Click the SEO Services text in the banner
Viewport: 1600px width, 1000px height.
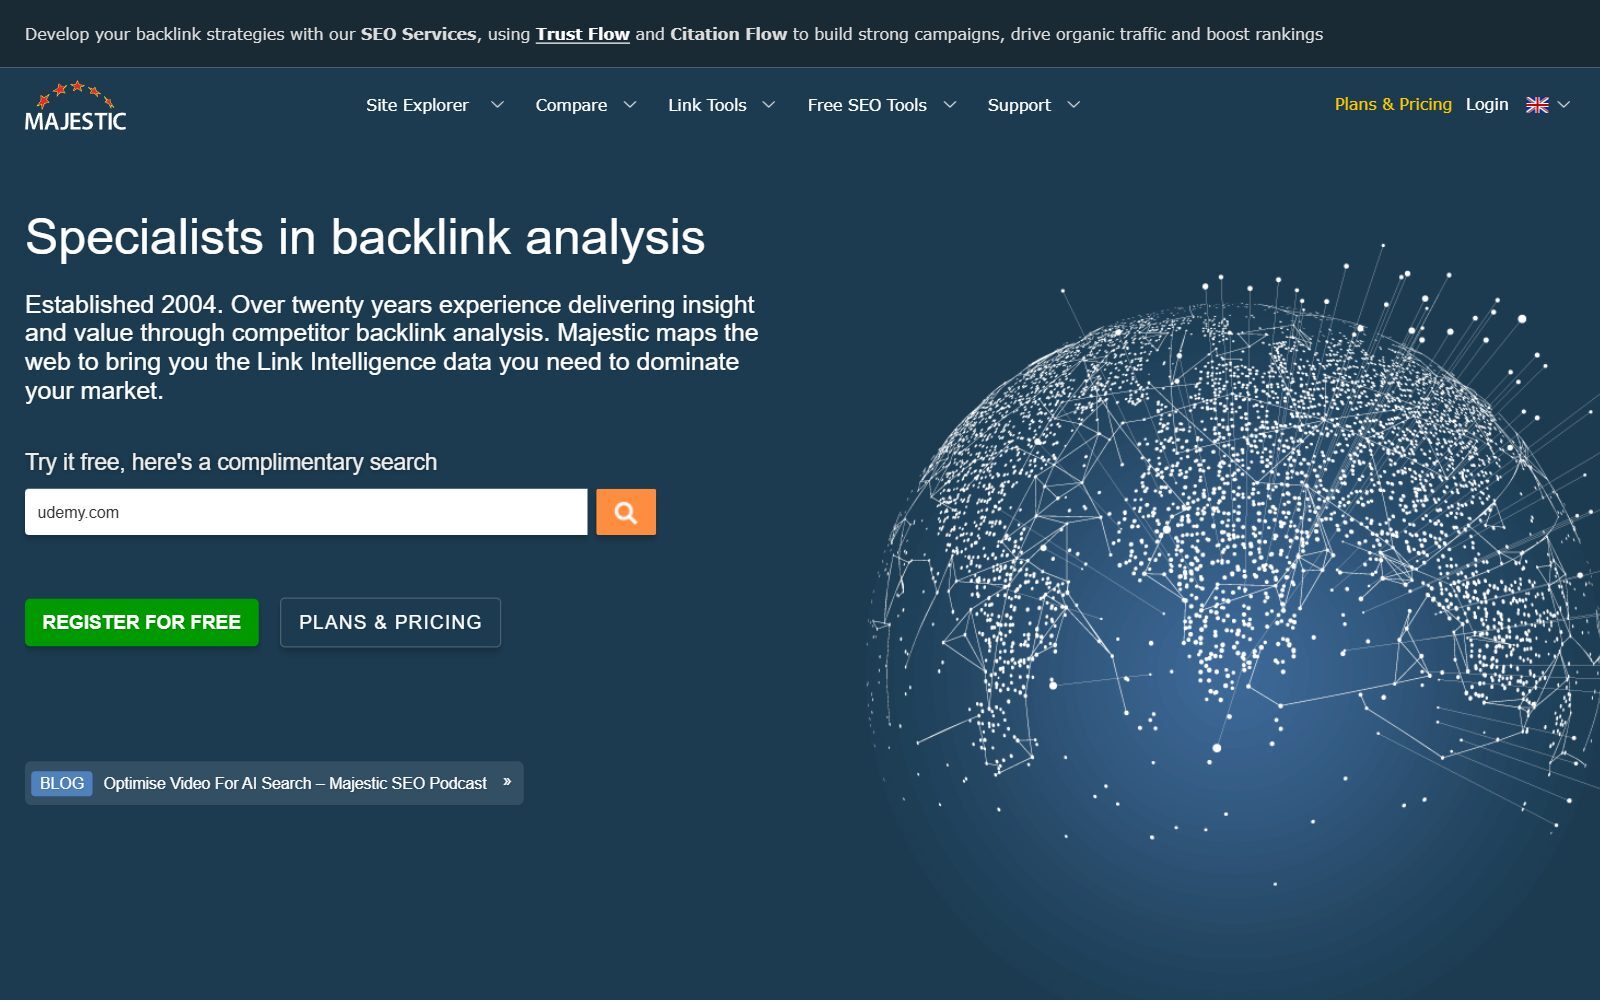coord(418,34)
